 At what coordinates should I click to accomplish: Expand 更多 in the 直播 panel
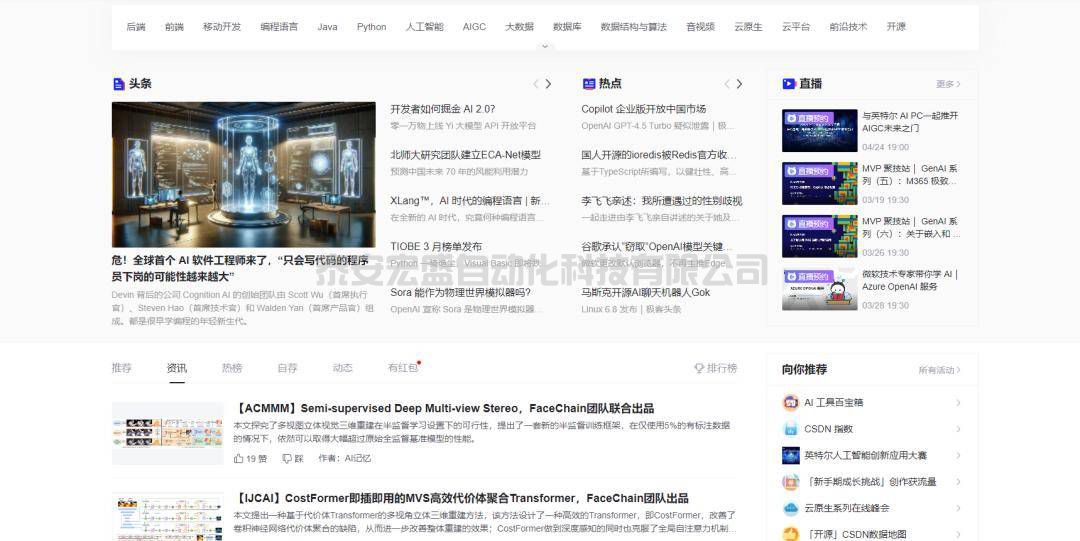coord(948,84)
